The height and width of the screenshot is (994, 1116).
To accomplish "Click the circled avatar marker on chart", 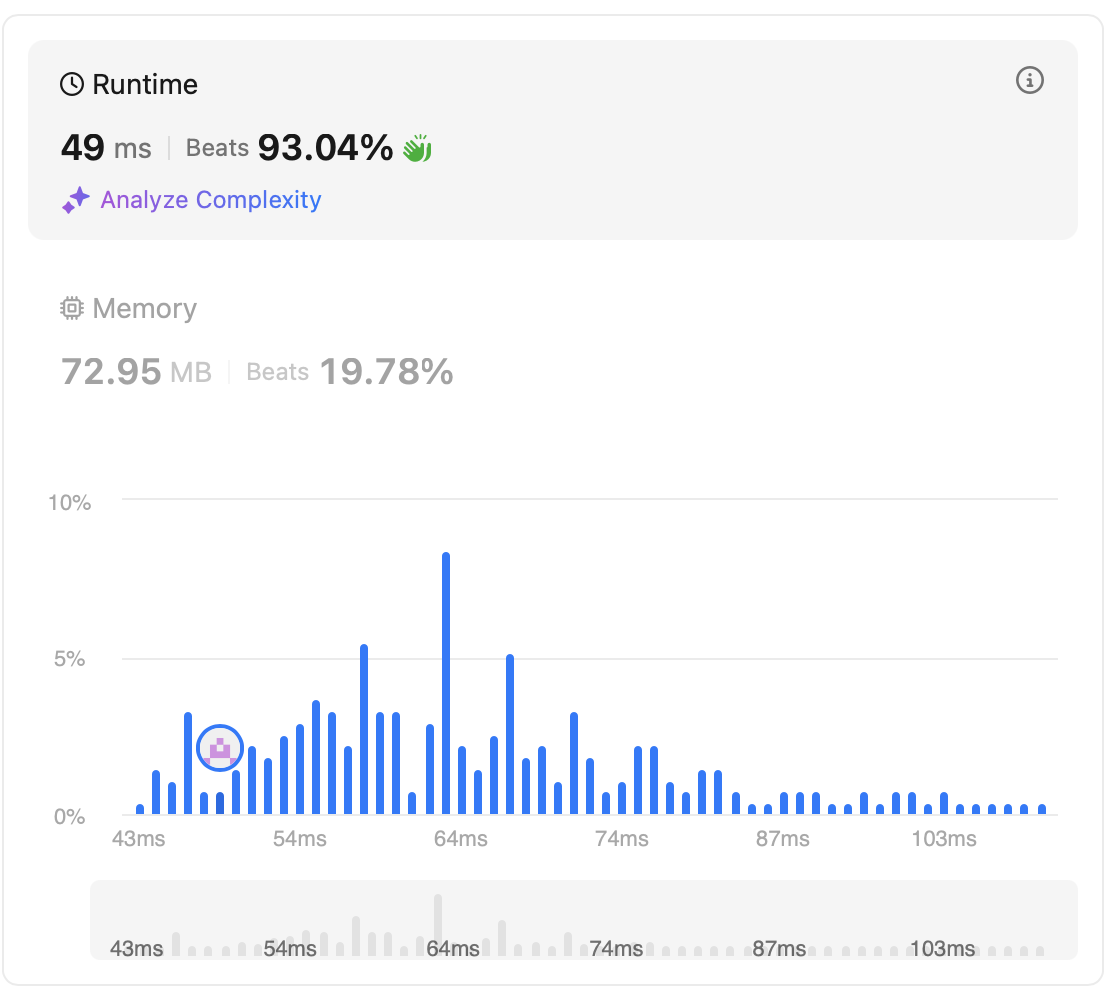I will click(220, 748).
